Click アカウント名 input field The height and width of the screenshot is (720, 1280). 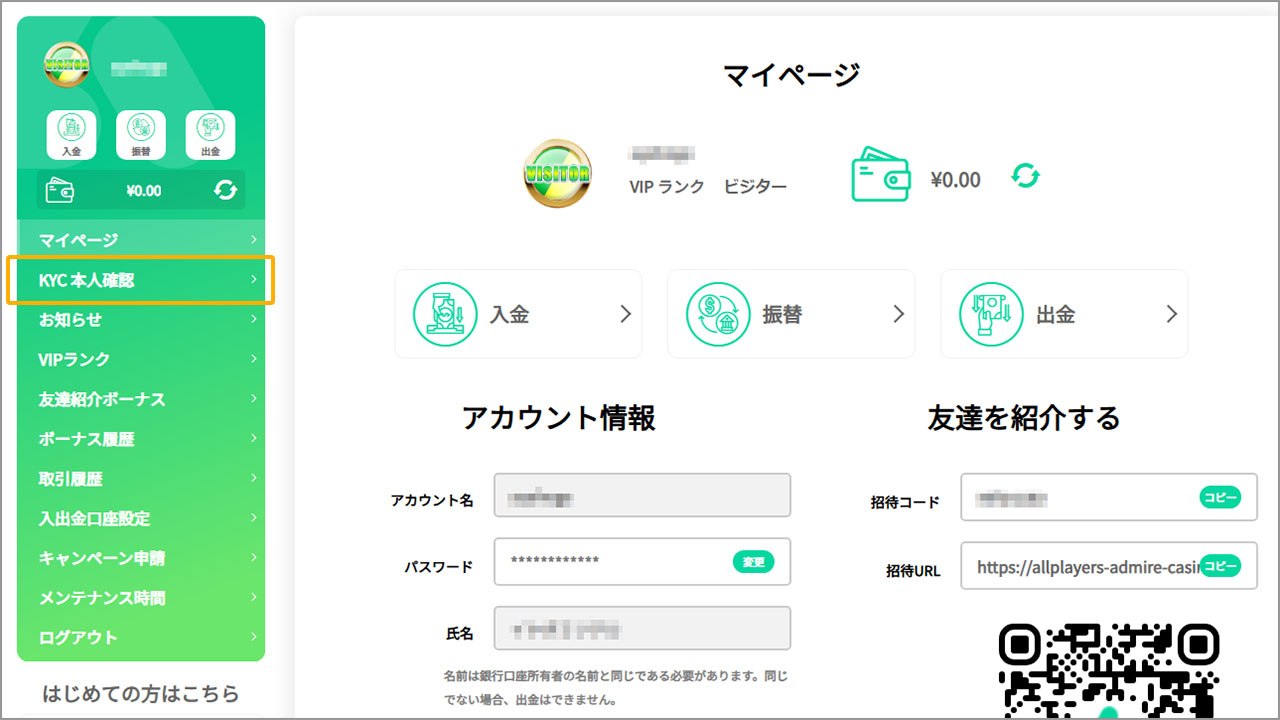tap(642, 495)
